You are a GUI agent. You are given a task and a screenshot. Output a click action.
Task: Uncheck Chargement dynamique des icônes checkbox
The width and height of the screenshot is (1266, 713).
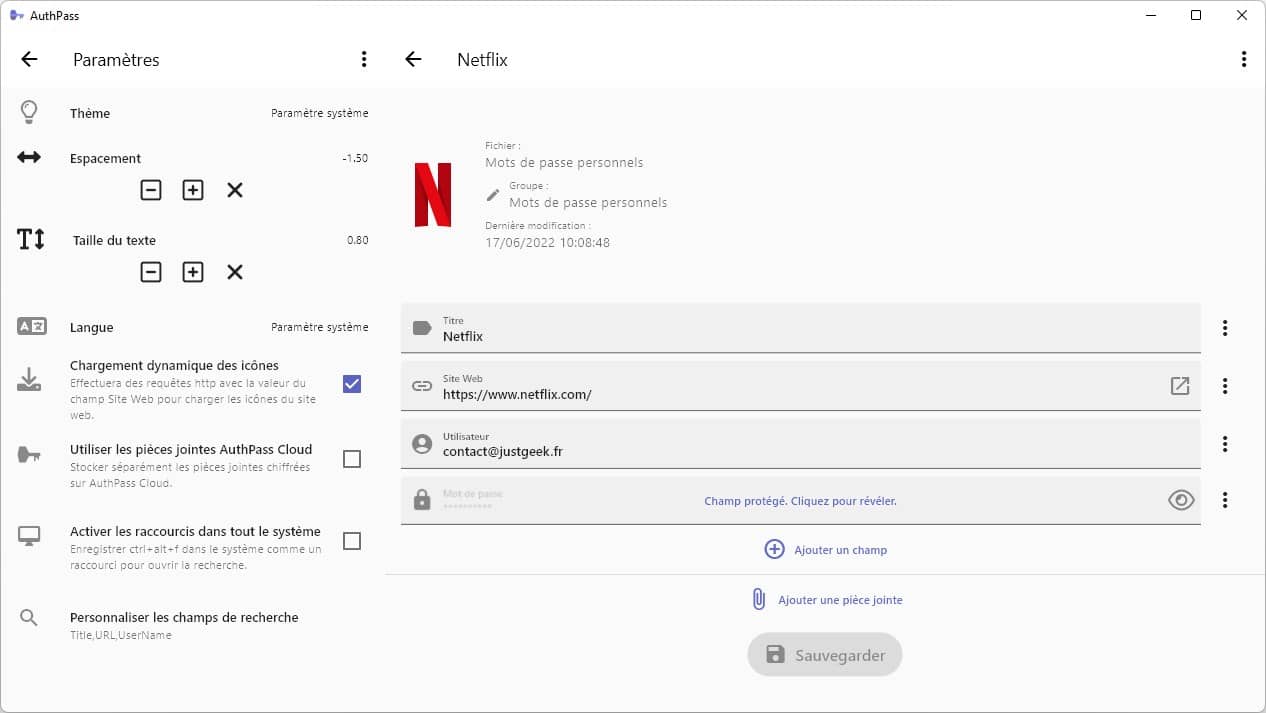352,384
